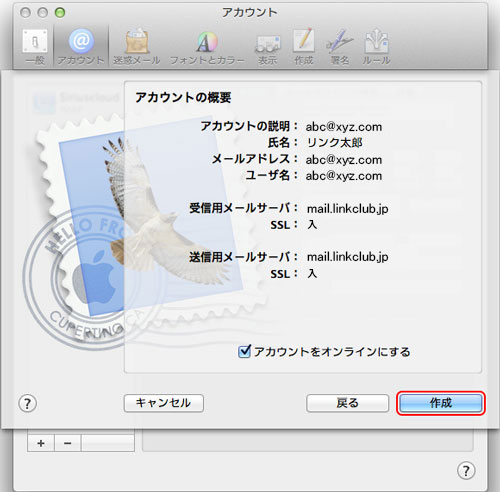The image size is (500, 492).
Task: Click the アカウントの概要 heading
Action: point(183,97)
